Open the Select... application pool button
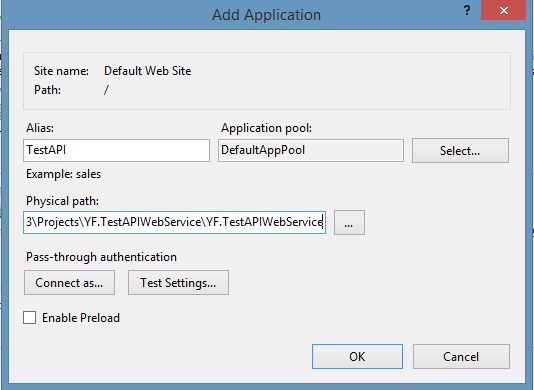The image size is (534, 390). pos(460,151)
